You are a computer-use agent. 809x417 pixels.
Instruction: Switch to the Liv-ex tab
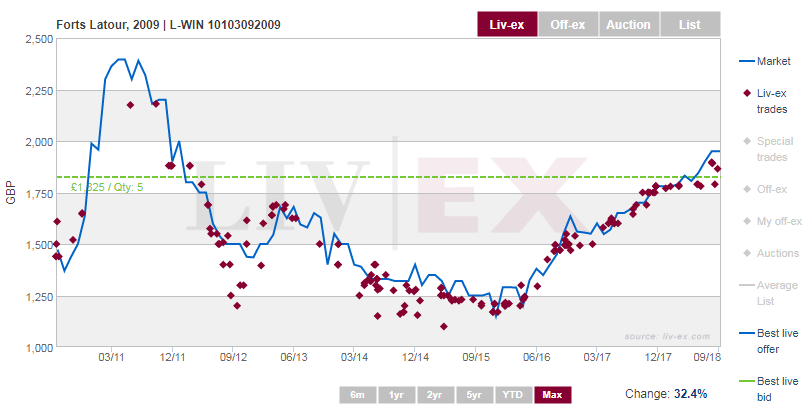click(x=507, y=24)
